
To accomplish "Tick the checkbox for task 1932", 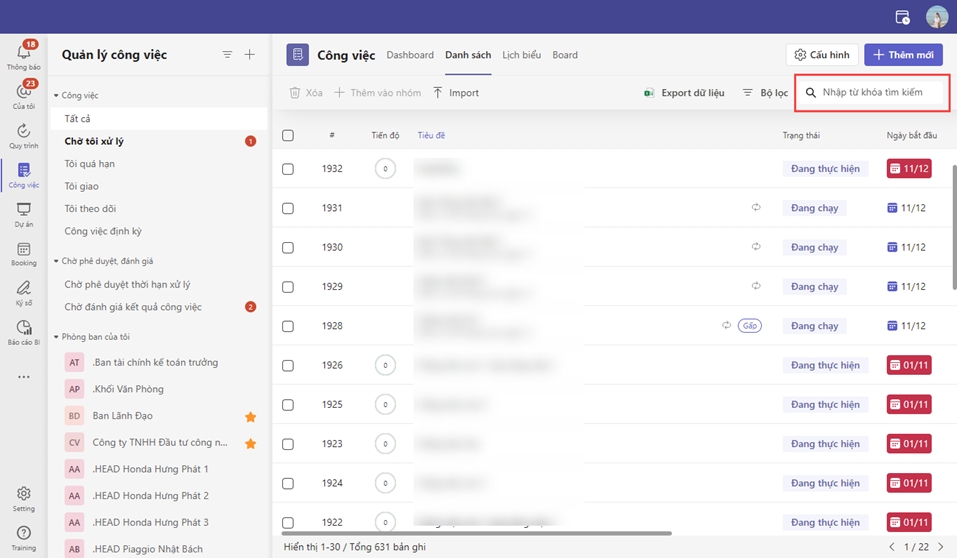I will click(288, 169).
